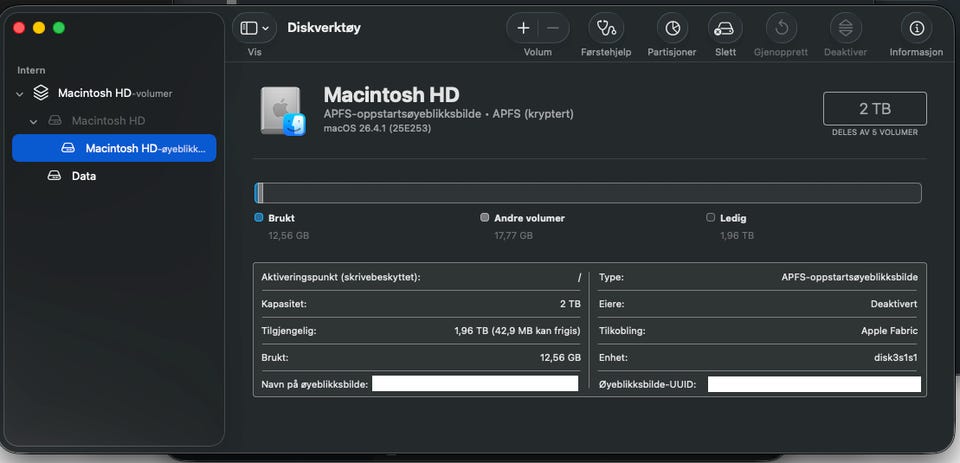Image resolution: width=960 pixels, height=463 pixels.
Task: Click the large Macintosh HD drive icon
Action: coord(282,110)
